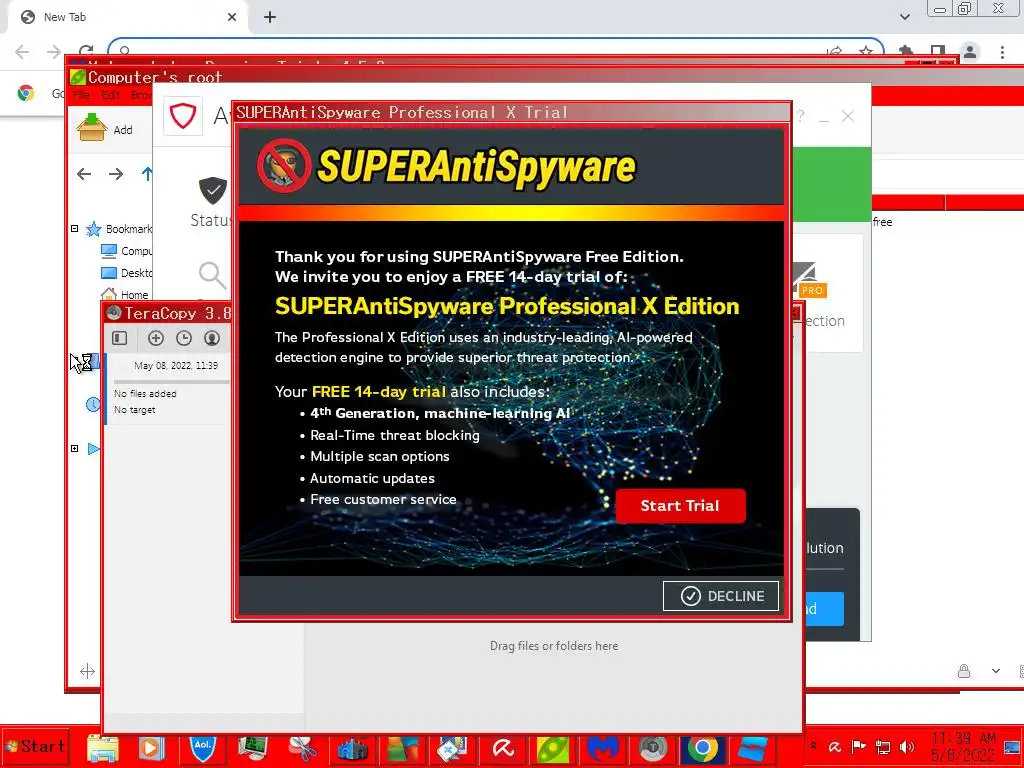Image resolution: width=1024 pixels, height=768 pixels.
Task: Decline the SUPERAntiSpyware trial offer
Action: point(721,596)
